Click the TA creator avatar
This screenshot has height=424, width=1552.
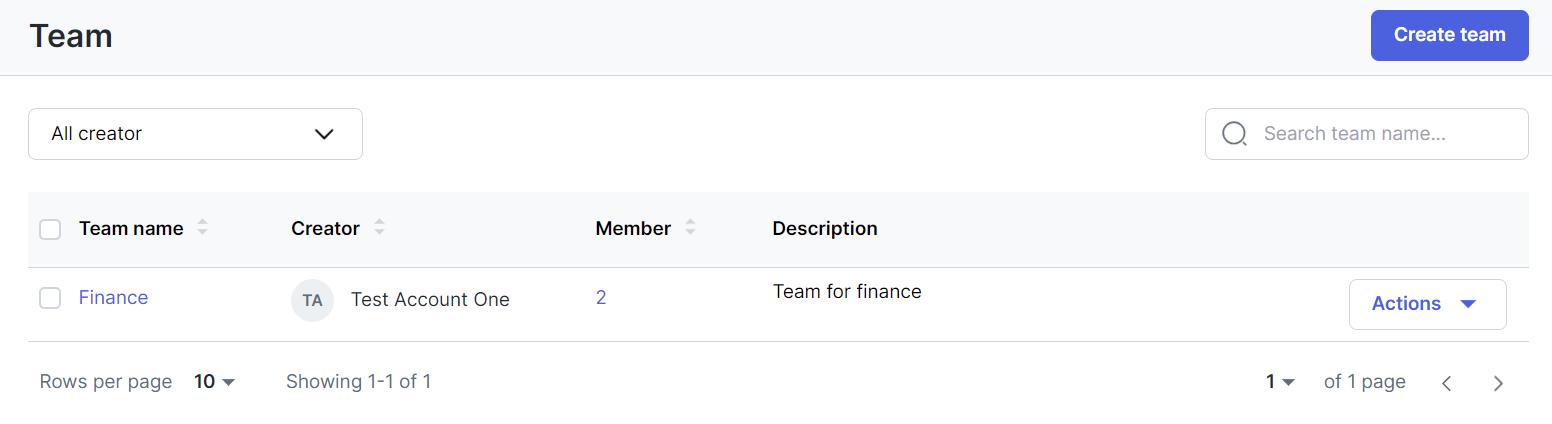click(x=312, y=300)
